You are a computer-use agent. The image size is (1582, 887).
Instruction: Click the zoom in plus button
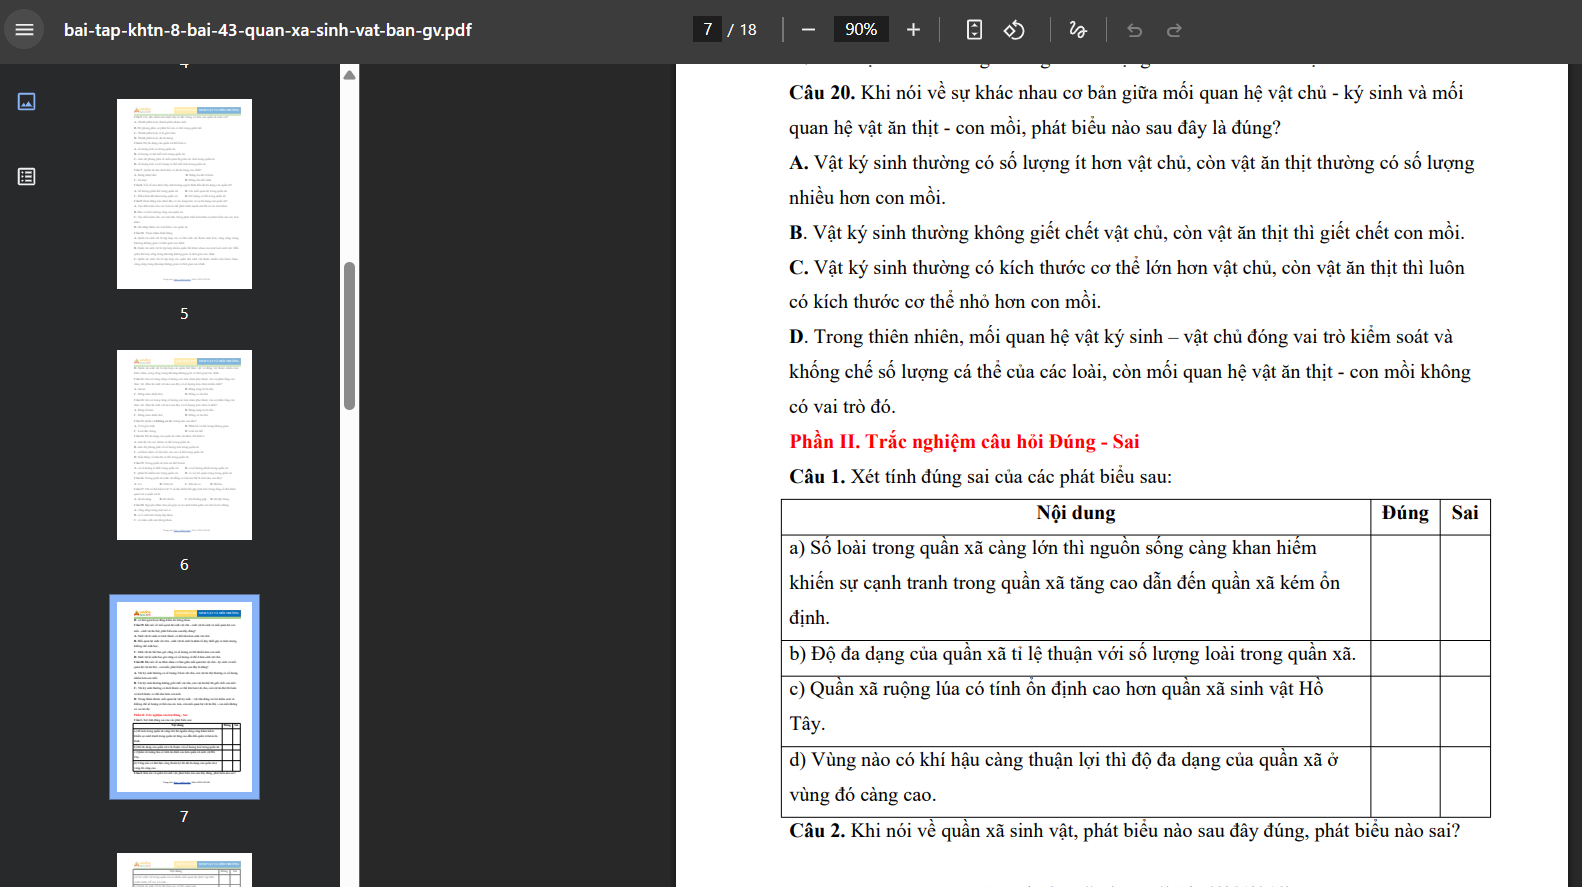(x=913, y=30)
